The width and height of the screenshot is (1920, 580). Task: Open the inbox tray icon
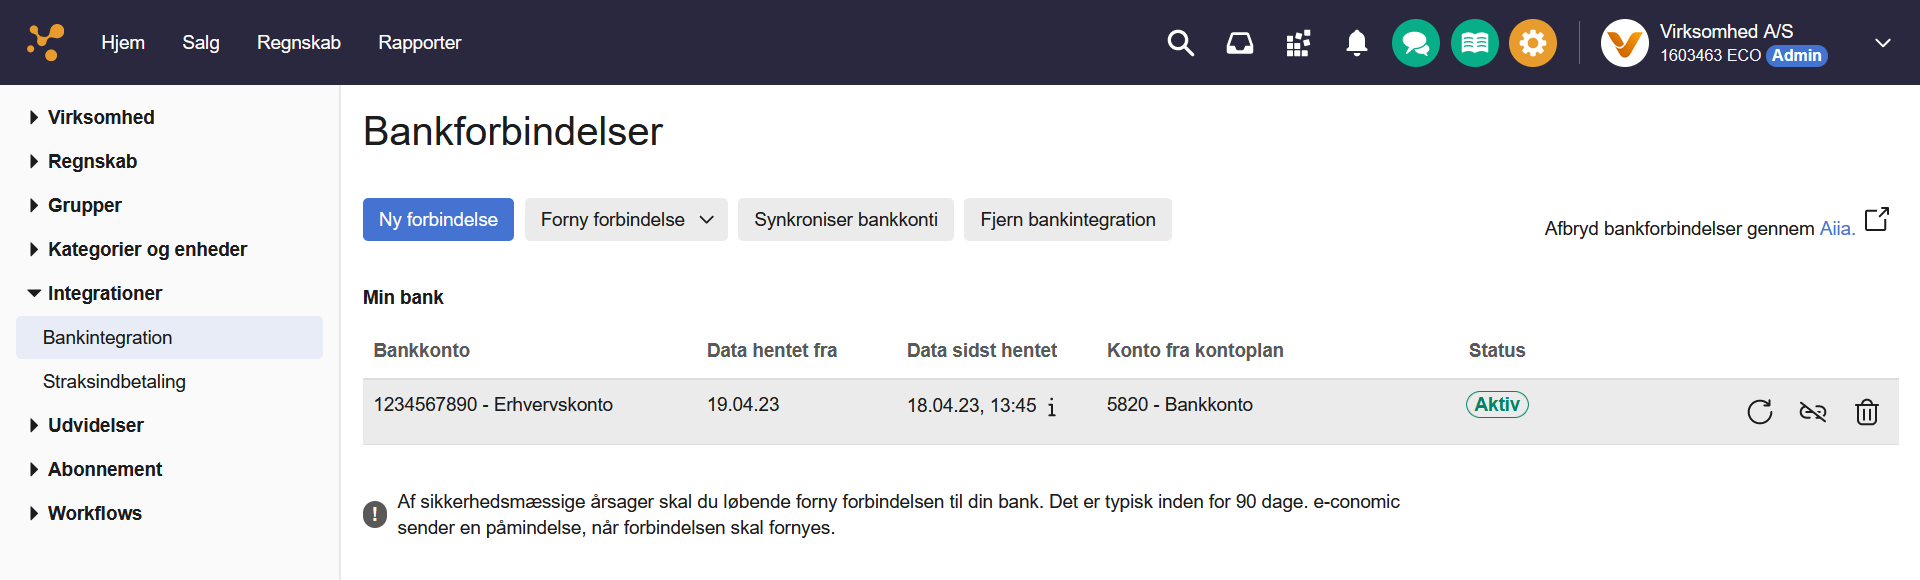click(x=1239, y=43)
